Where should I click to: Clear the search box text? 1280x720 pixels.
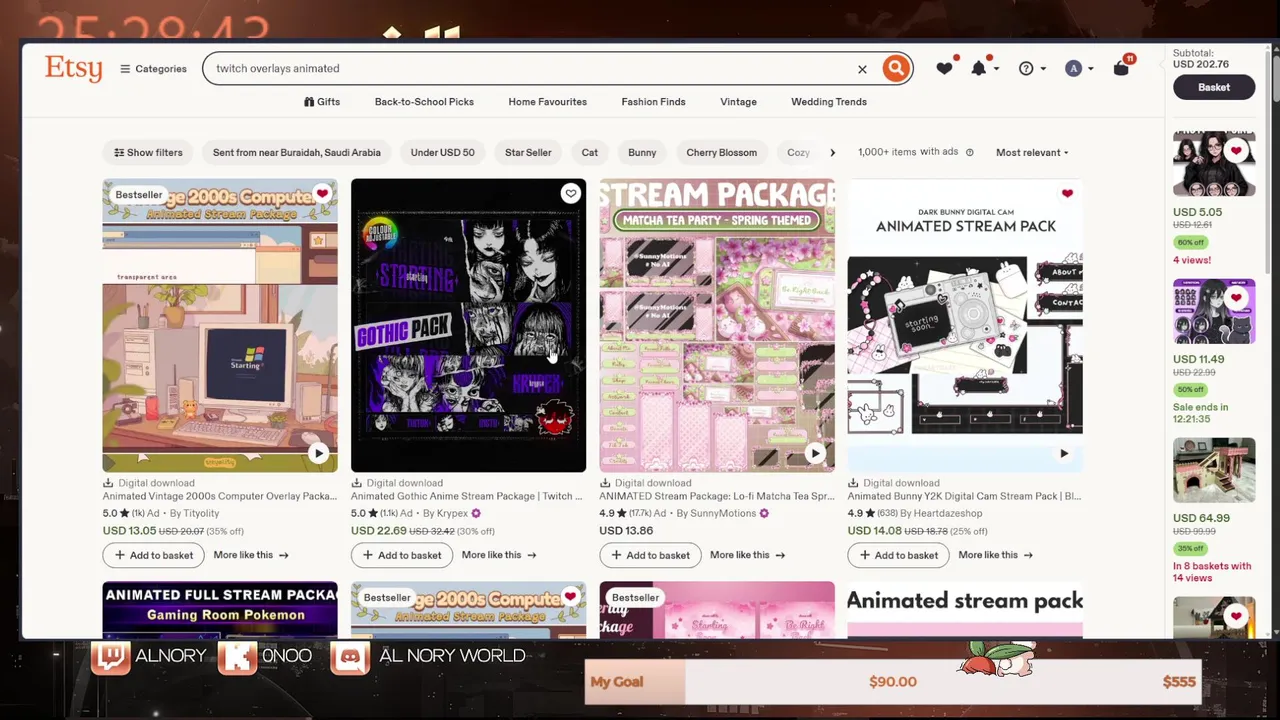pos(862,69)
